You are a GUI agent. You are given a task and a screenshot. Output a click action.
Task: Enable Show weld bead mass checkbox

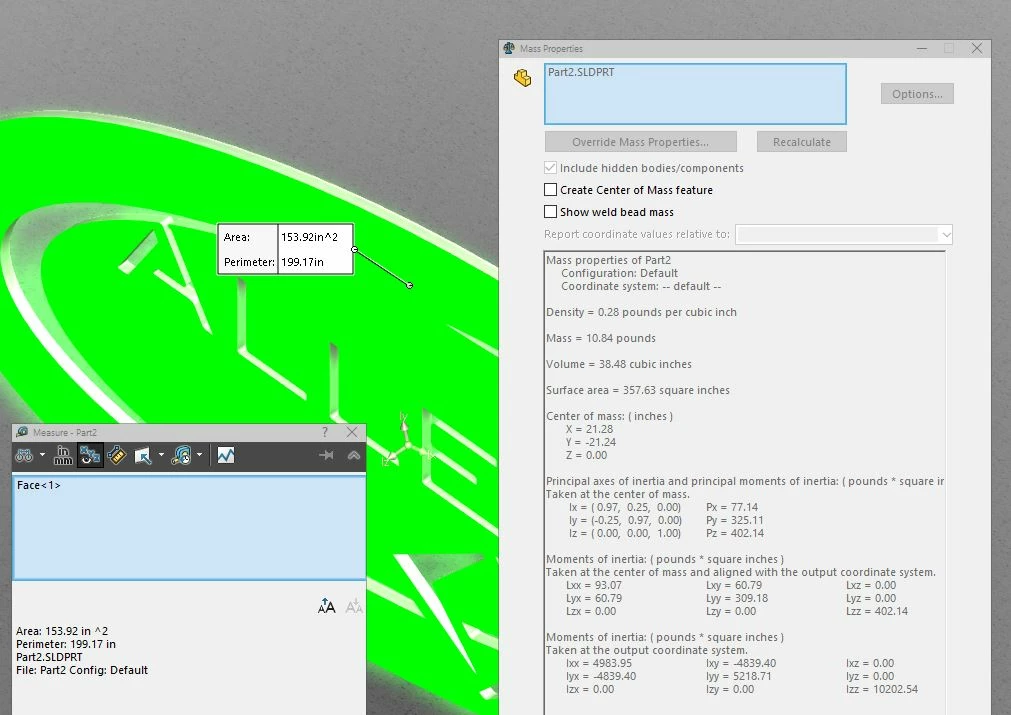point(550,211)
